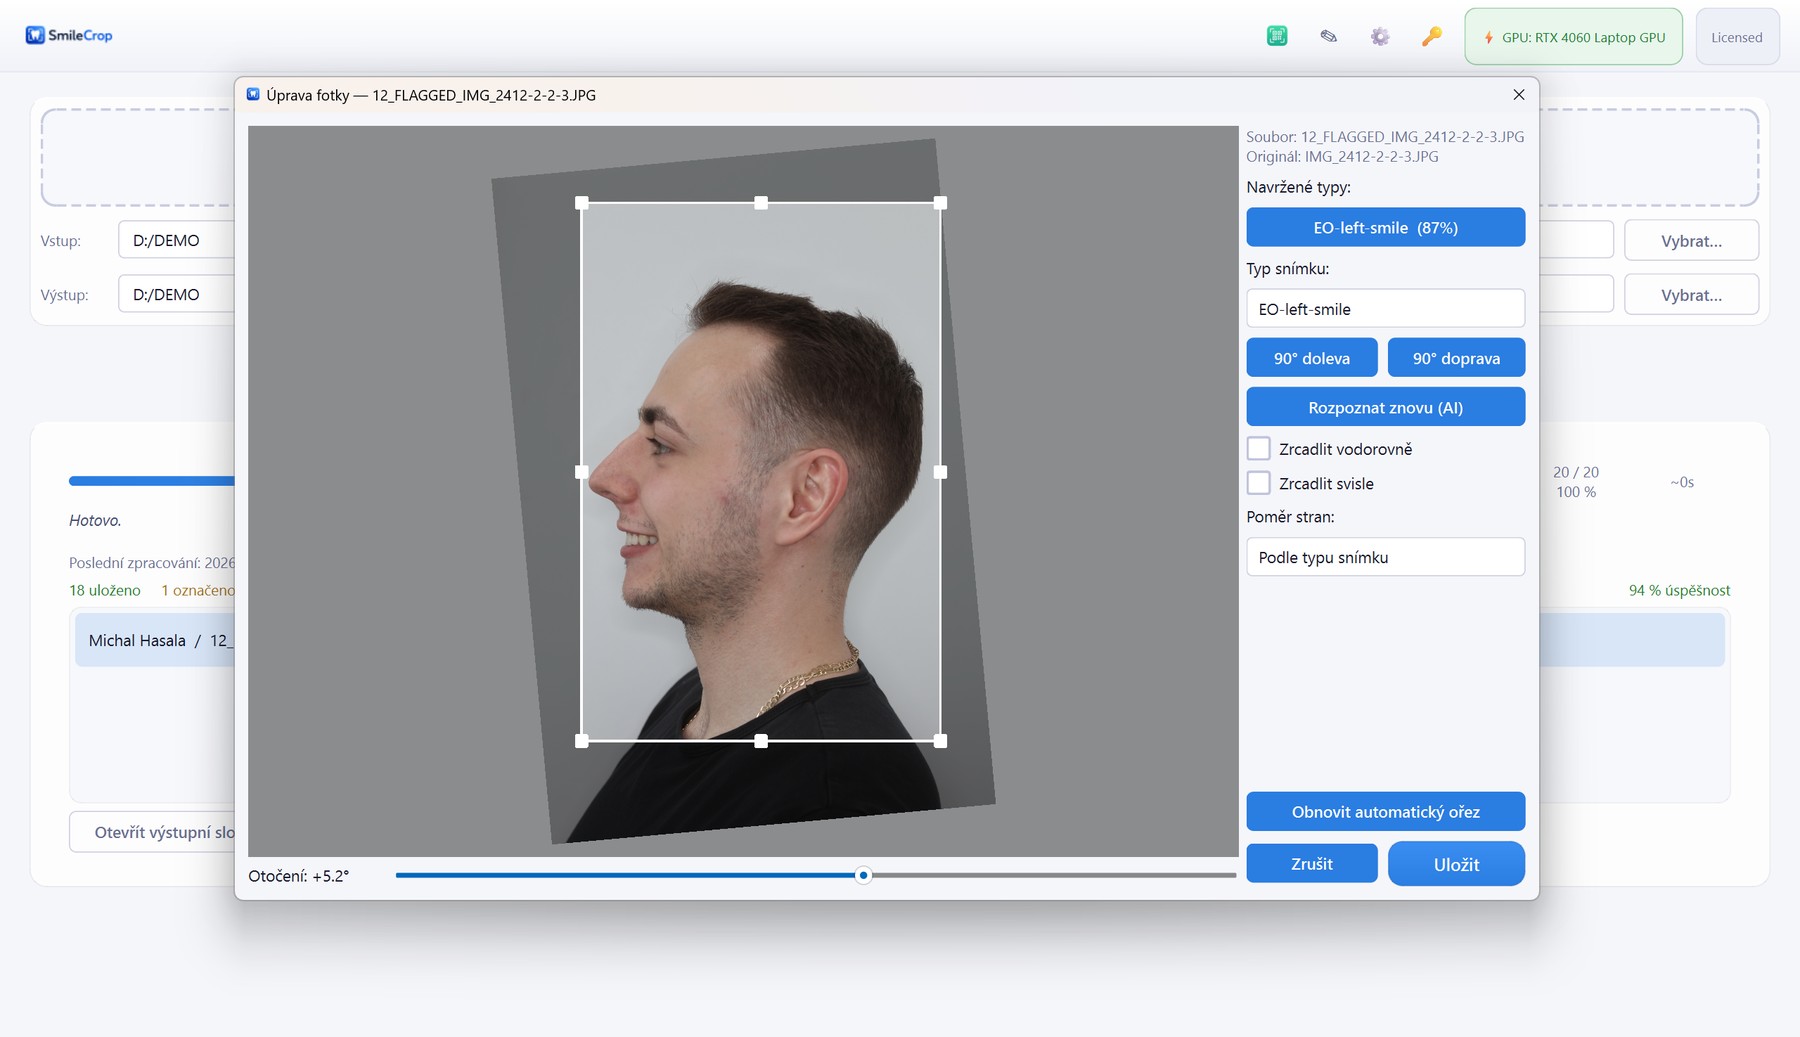Open the Typ snímku dropdown
Image resolution: width=1800 pixels, height=1037 pixels.
(x=1385, y=309)
